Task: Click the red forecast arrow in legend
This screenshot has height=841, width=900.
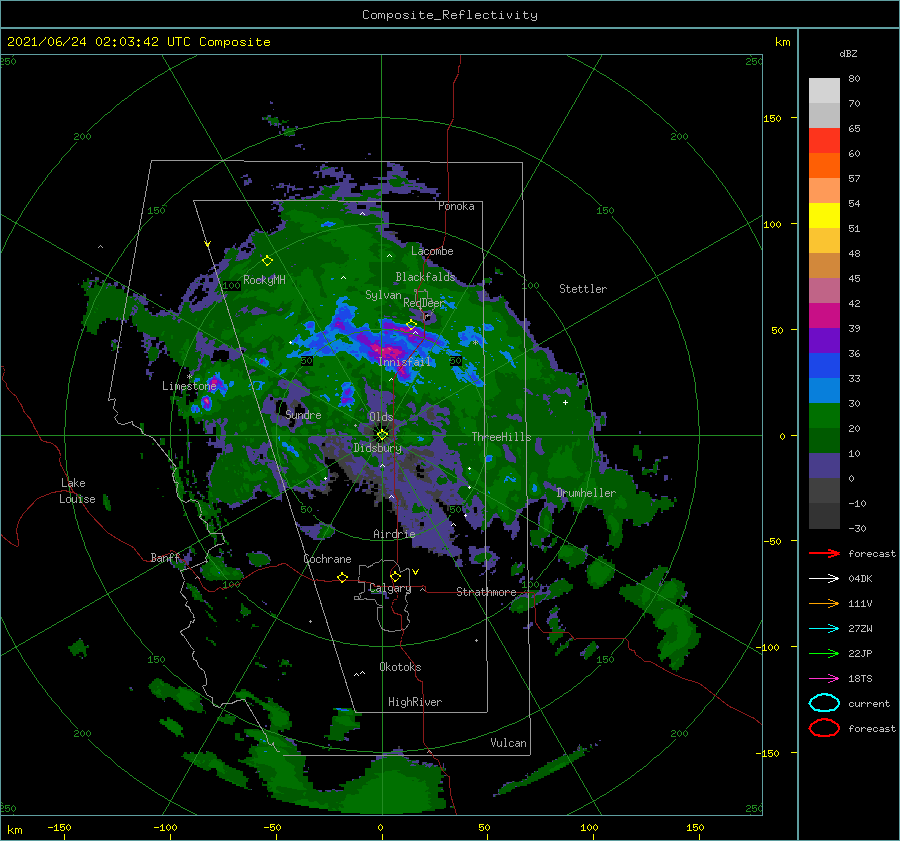Action: click(824, 553)
